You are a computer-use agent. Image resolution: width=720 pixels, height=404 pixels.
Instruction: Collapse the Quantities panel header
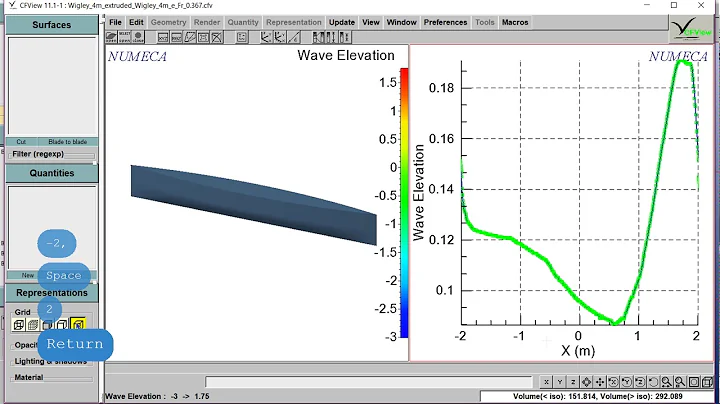(x=52, y=173)
